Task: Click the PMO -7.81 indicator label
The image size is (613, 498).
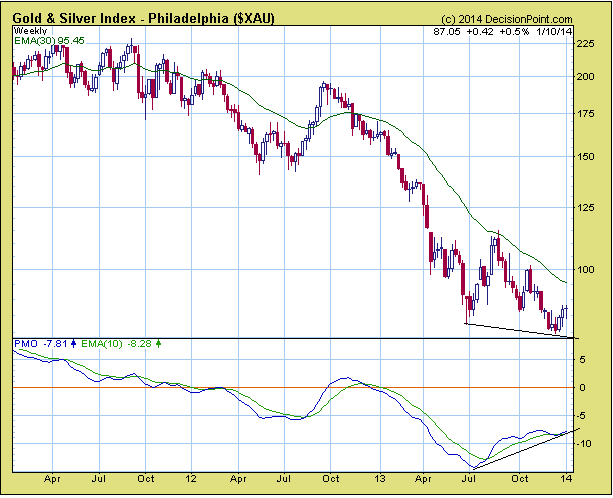Action: (36, 345)
